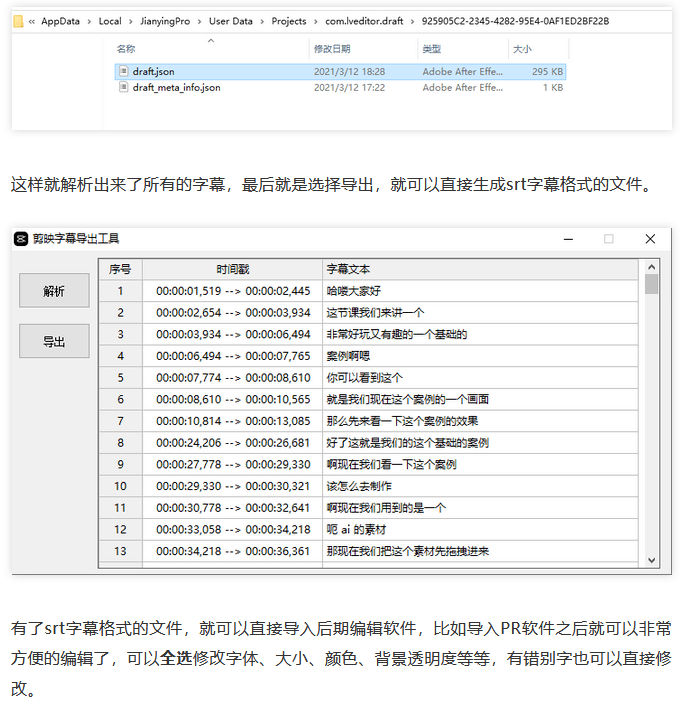Sort files by 名称 column
The image size is (681, 712).
pyautogui.click(x=126, y=49)
